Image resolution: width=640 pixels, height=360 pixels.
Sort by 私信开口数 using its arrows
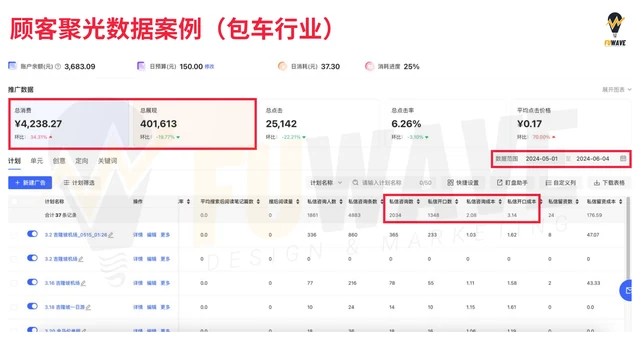tap(456, 202)
